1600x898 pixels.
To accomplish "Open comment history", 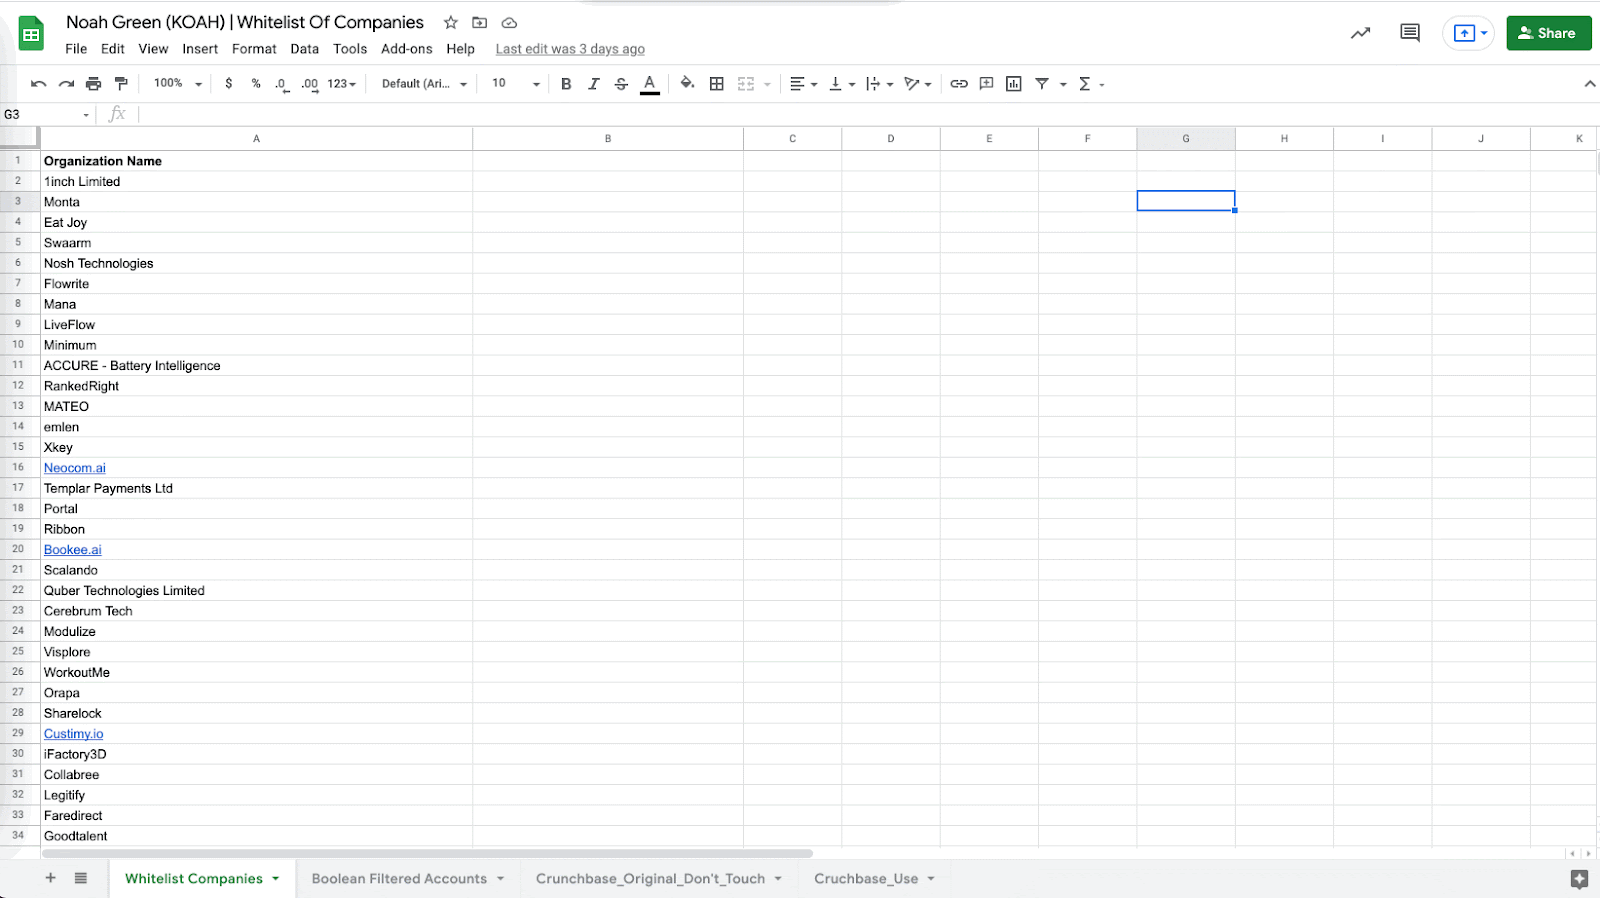I will [x=1410, y=33].
